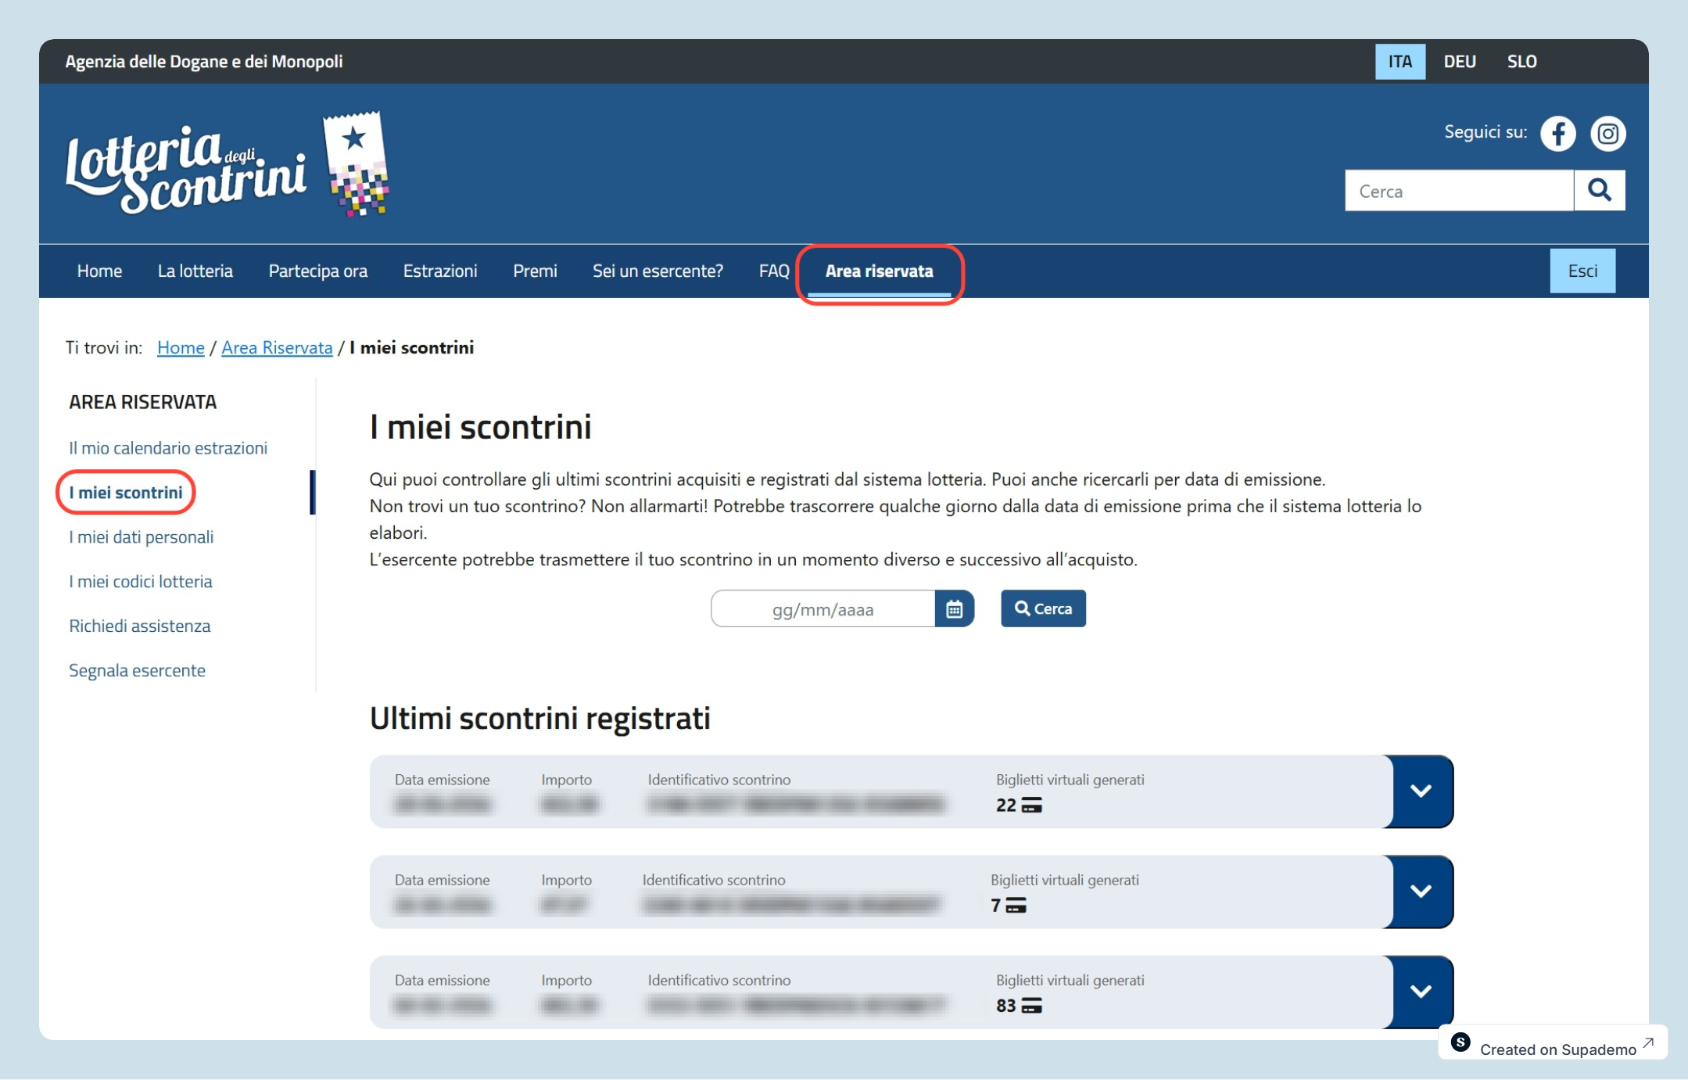Select the SLO language option
Image resolution: width=1688 pixels, height=1080 pixels.
pos(1521,61)
